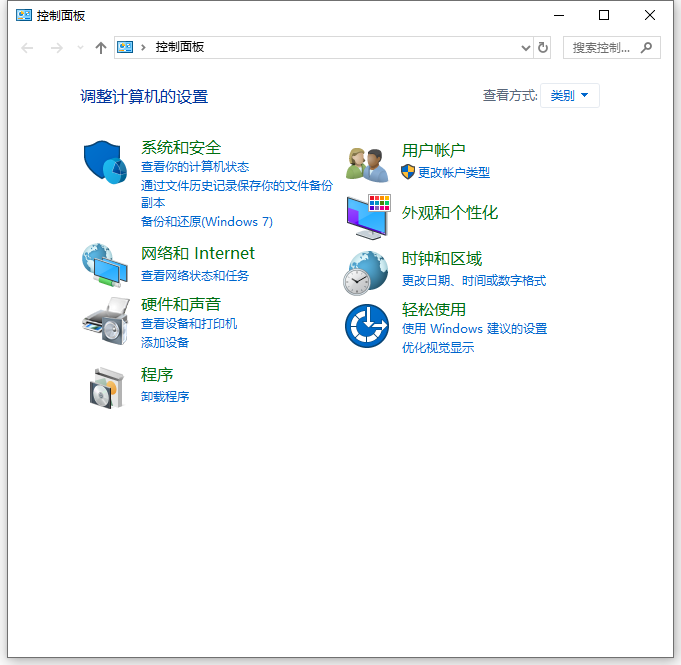Screen dimensions: 681x665
Task: Refresh the control panel view
Action: coord(542,47)
